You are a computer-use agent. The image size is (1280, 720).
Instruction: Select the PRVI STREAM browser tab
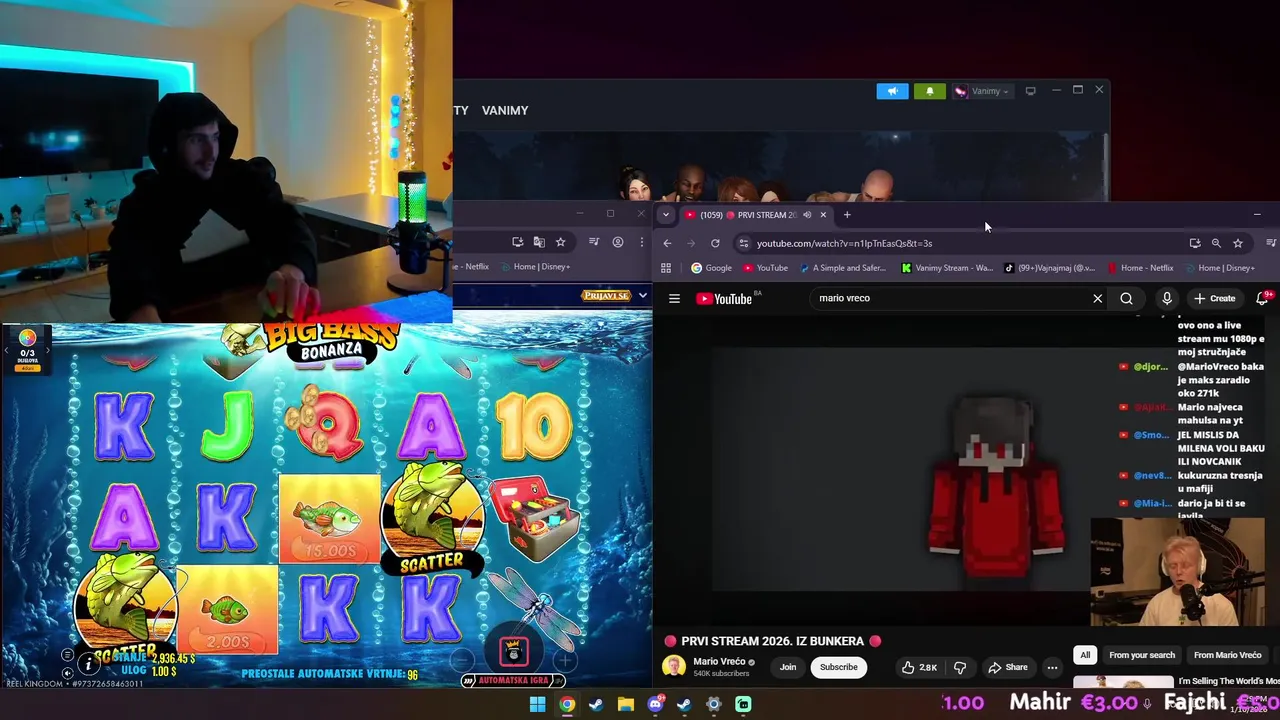pos(755,215)
